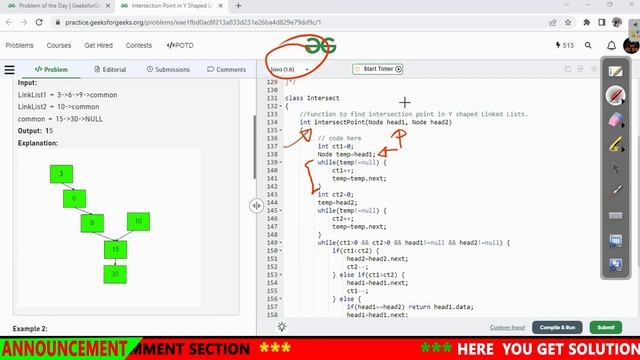
Task: Collapse code fold at line 153
Action: 281,275
